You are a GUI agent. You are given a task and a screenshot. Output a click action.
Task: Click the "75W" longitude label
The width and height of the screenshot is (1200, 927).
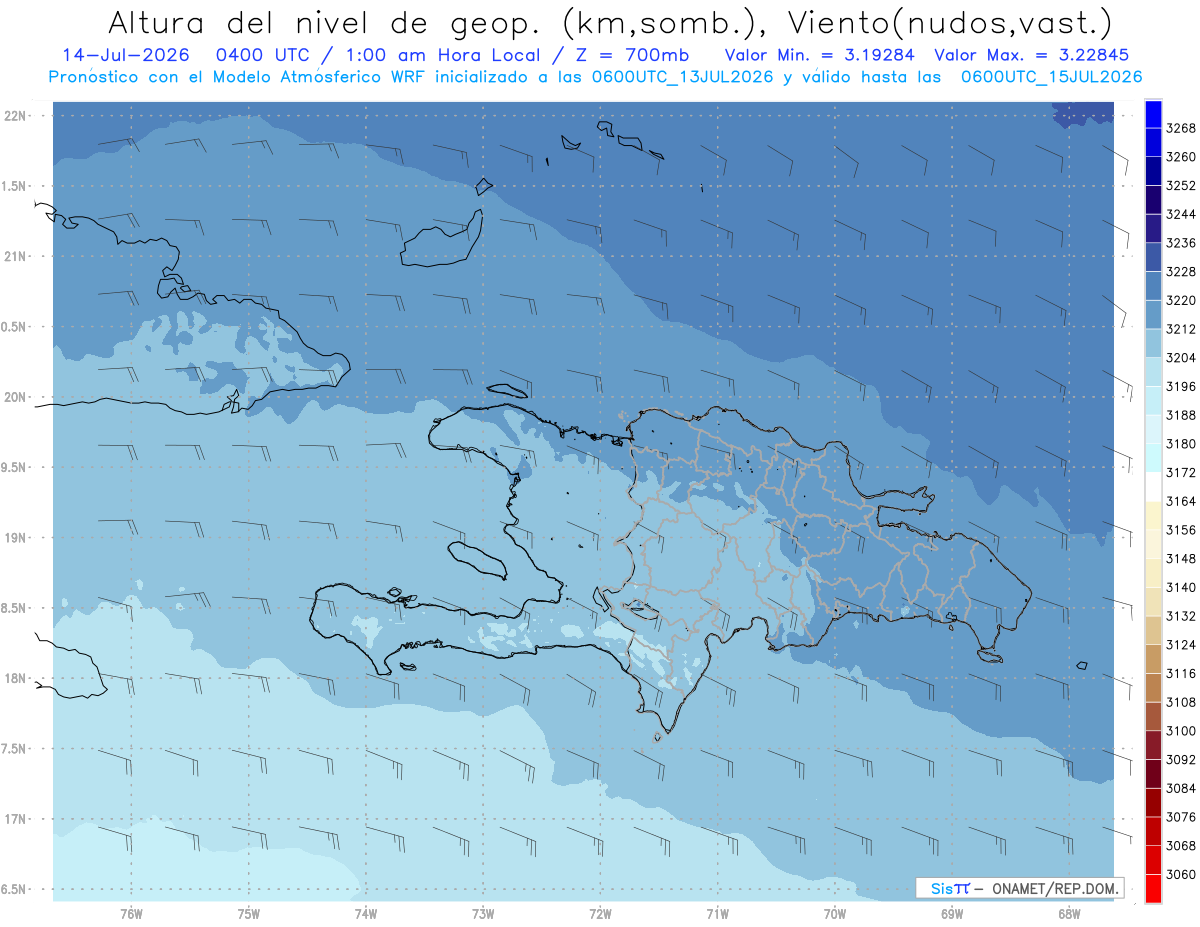click(248, 914)
